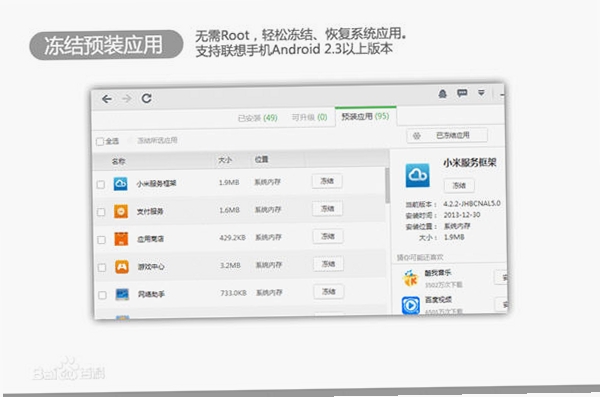The width and height of the screenshot is (600, 397).
Task: Freeze 游戏中心 with its 冻结 button
Action: pos(328,264)
